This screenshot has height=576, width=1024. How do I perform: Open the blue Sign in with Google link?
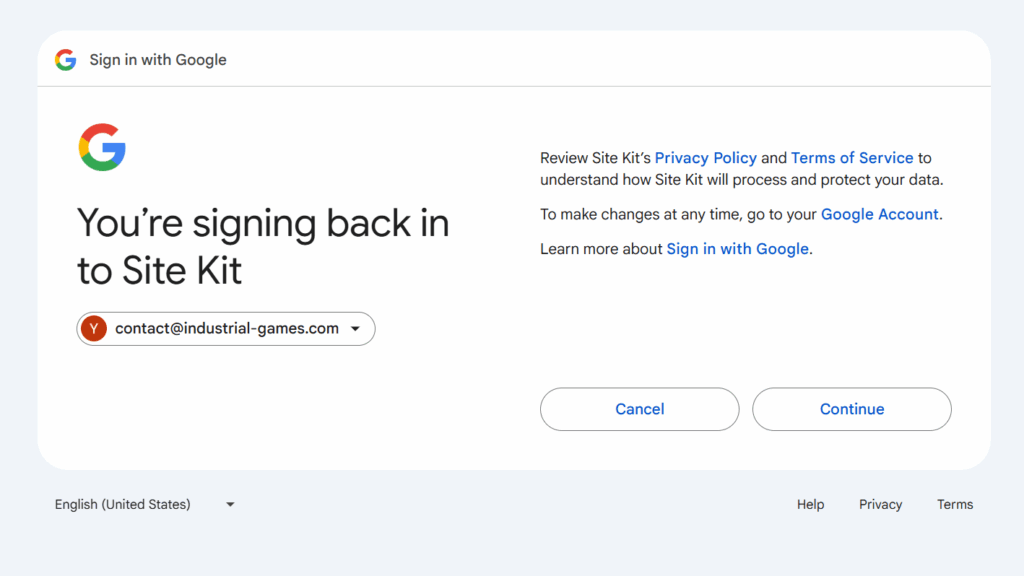pyautogui.click(x=737, y=249)
